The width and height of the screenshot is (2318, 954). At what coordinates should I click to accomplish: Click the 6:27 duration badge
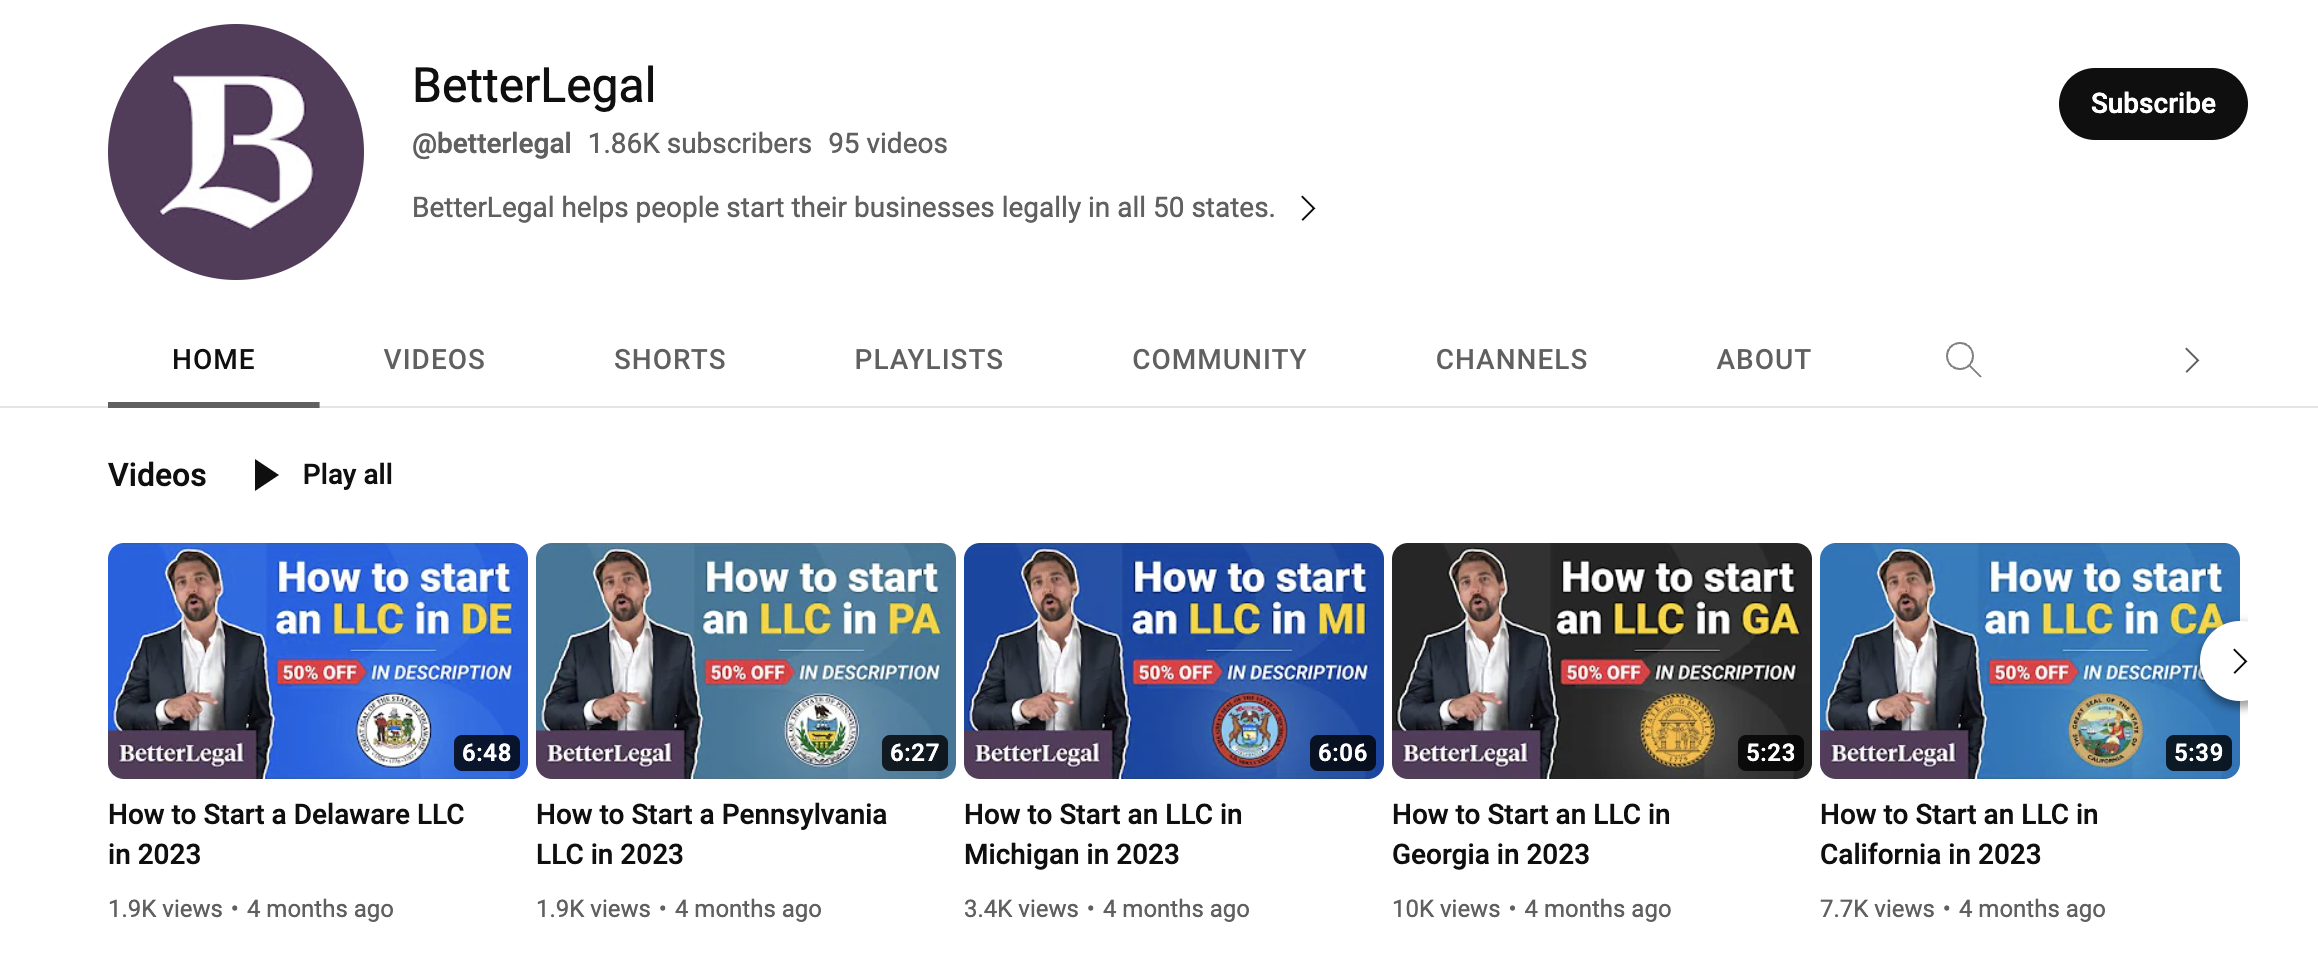coord(915,753)
